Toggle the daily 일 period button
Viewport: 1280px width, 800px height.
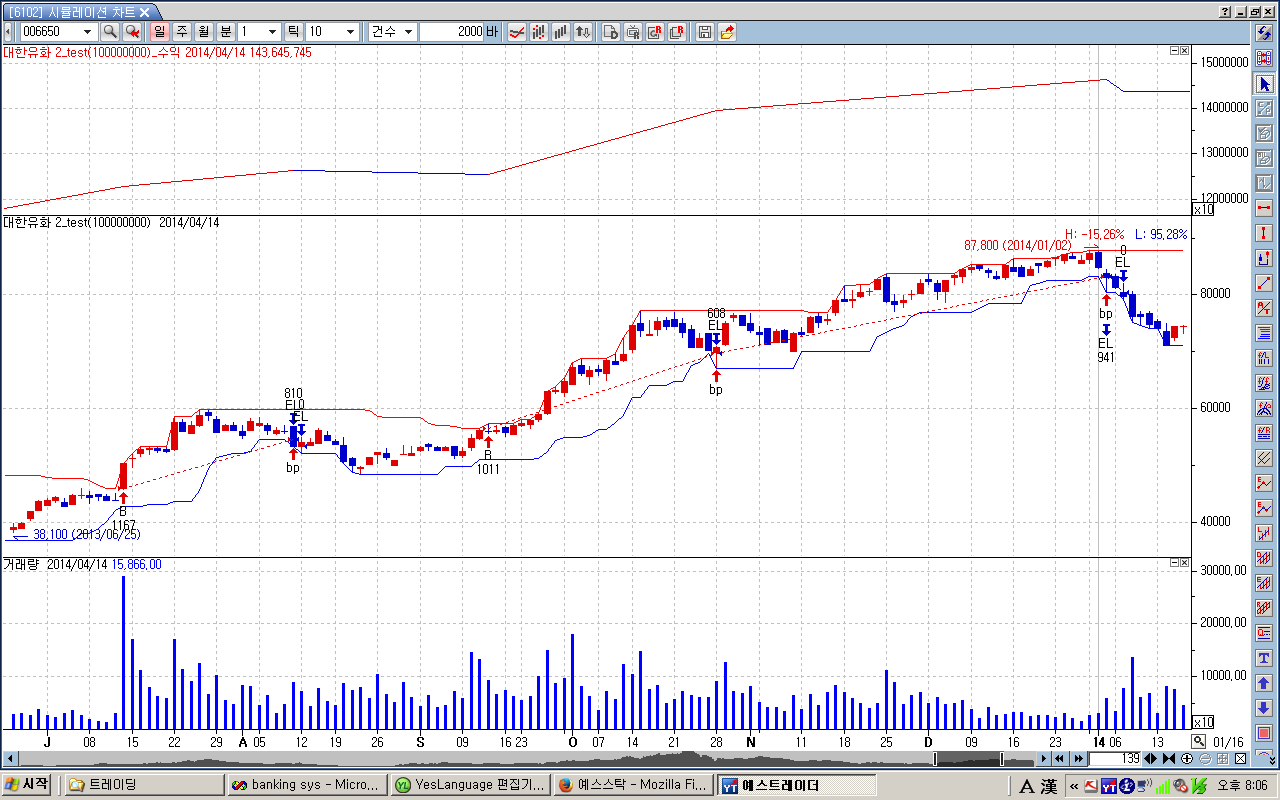point(160,32)
